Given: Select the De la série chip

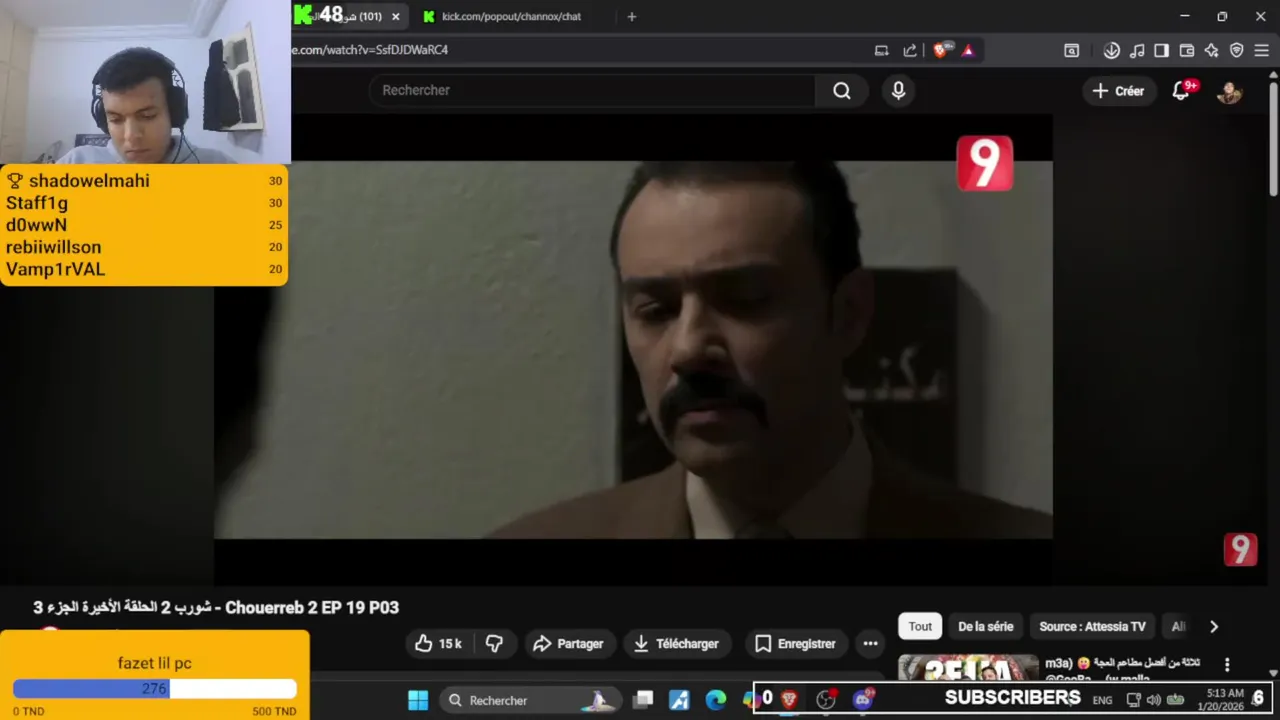Looking at the screenshot, I should click(986, 627).
